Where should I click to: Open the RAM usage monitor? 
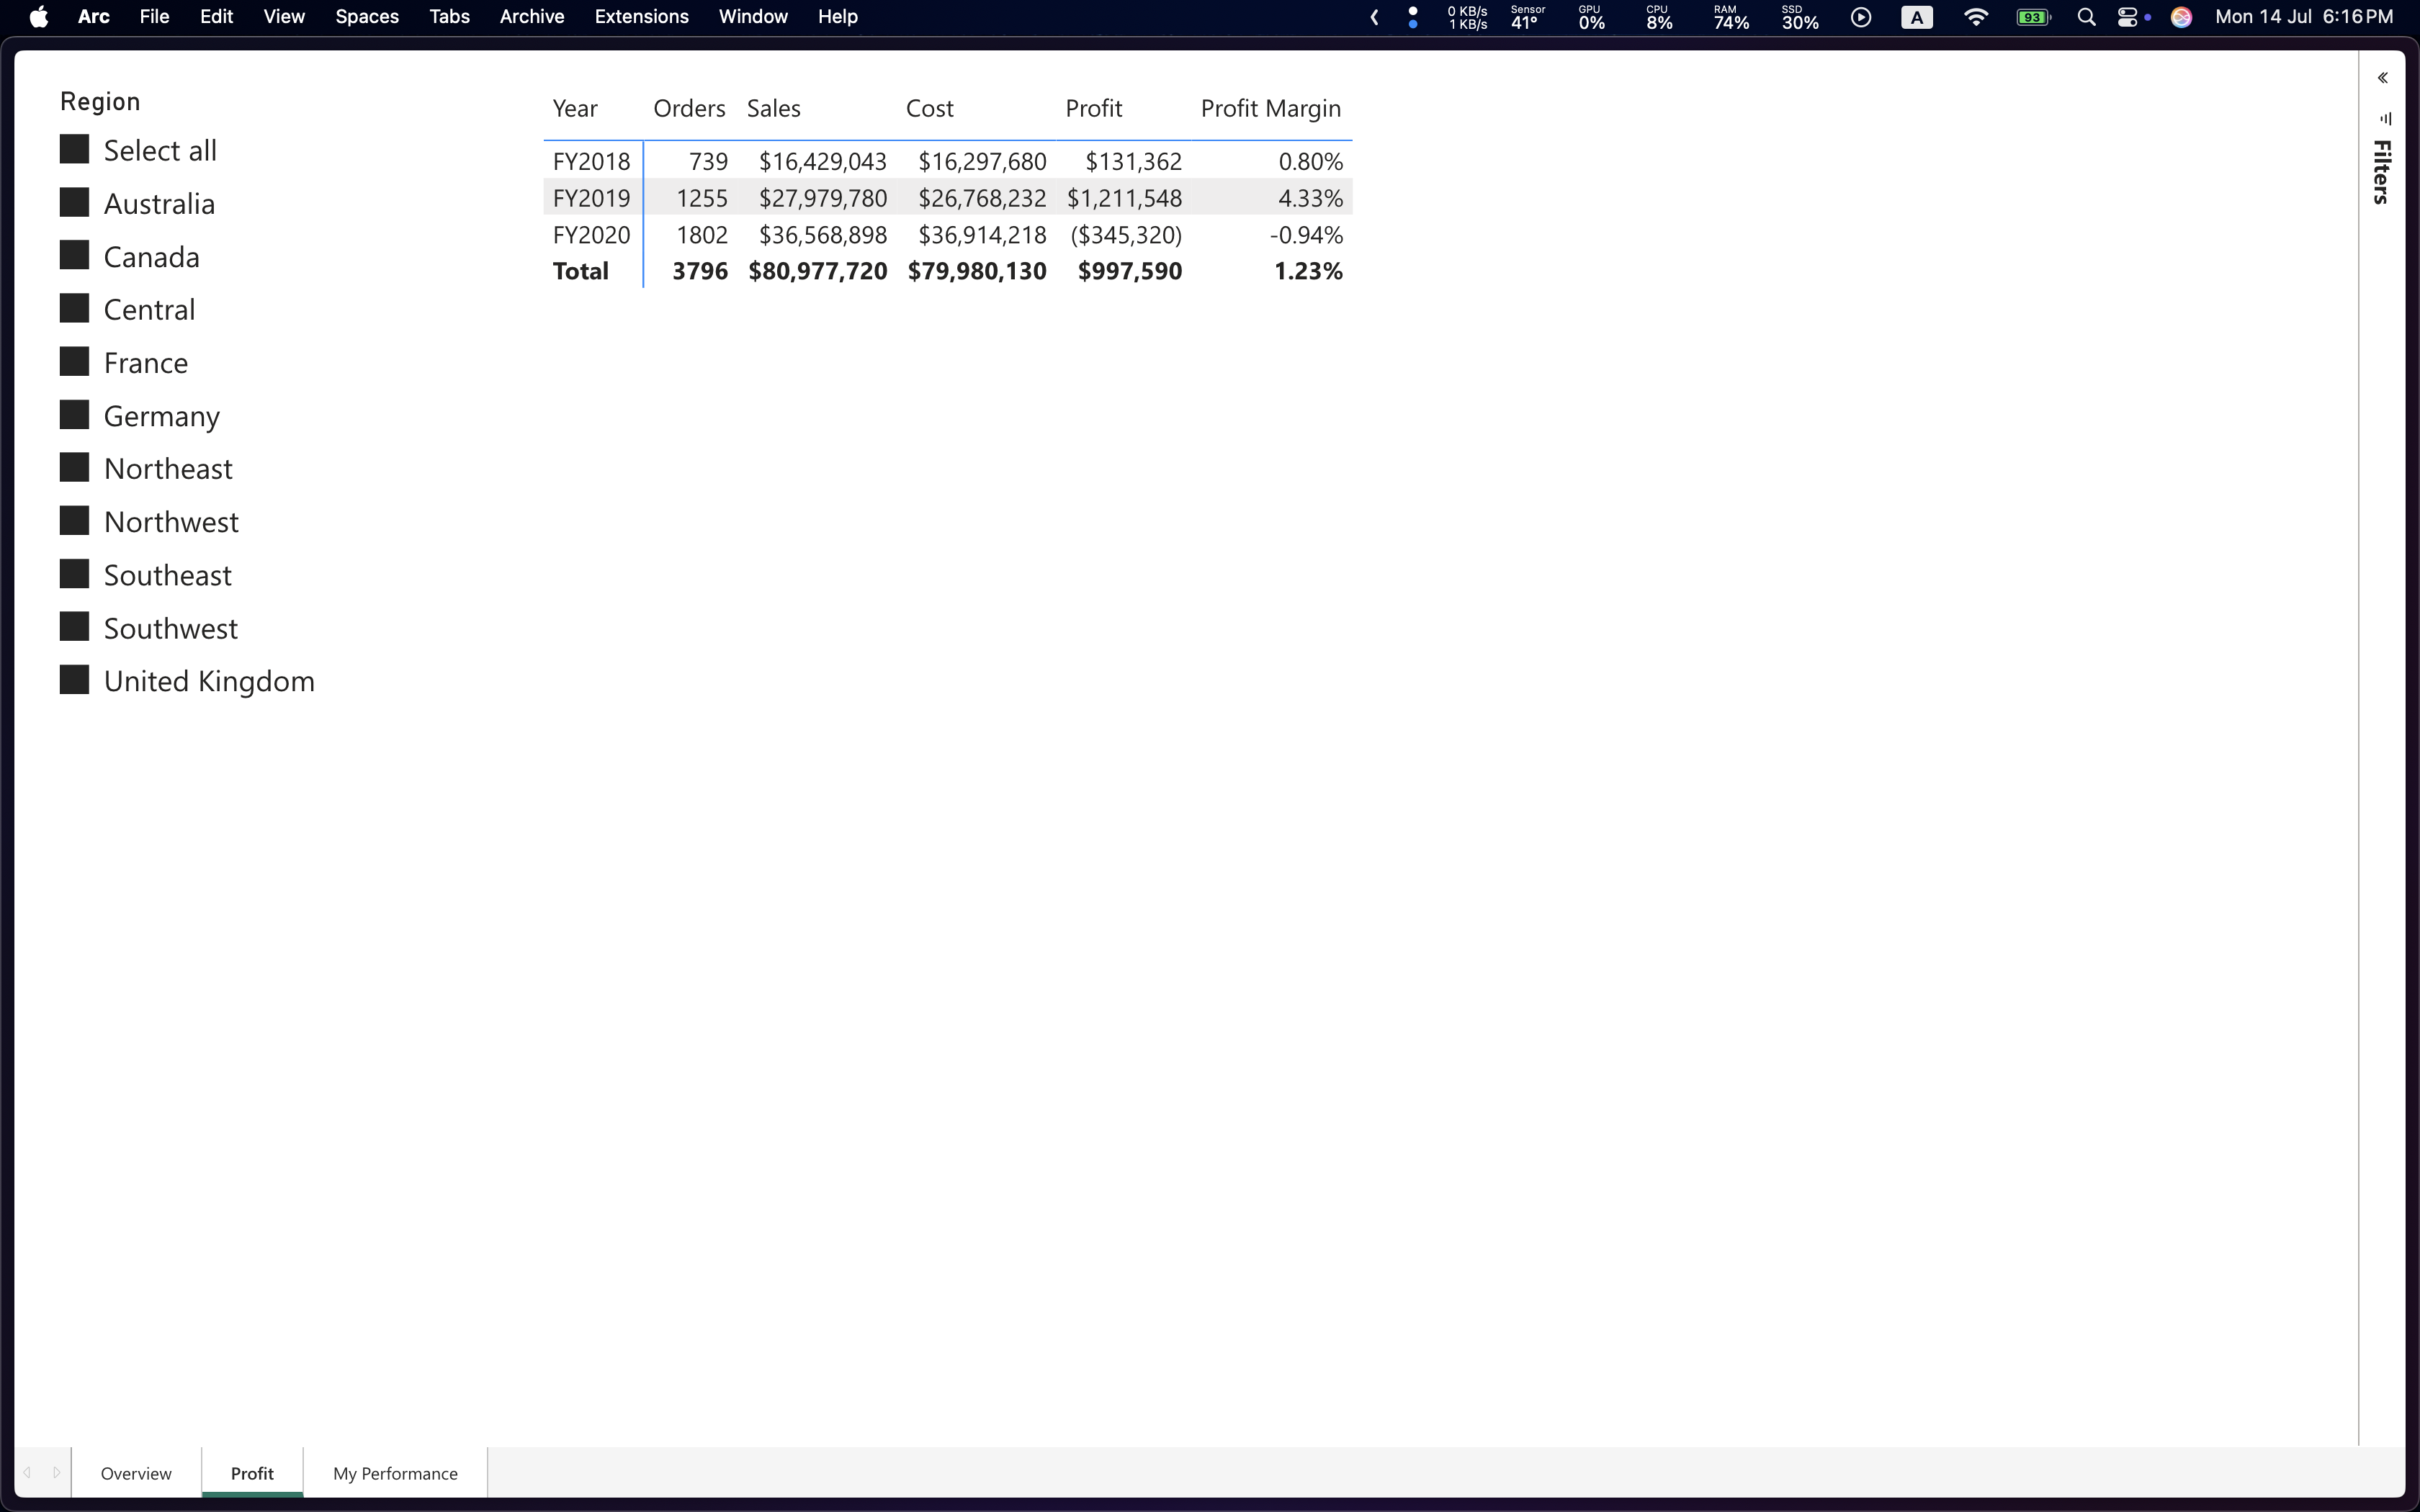pos(1731,17)
